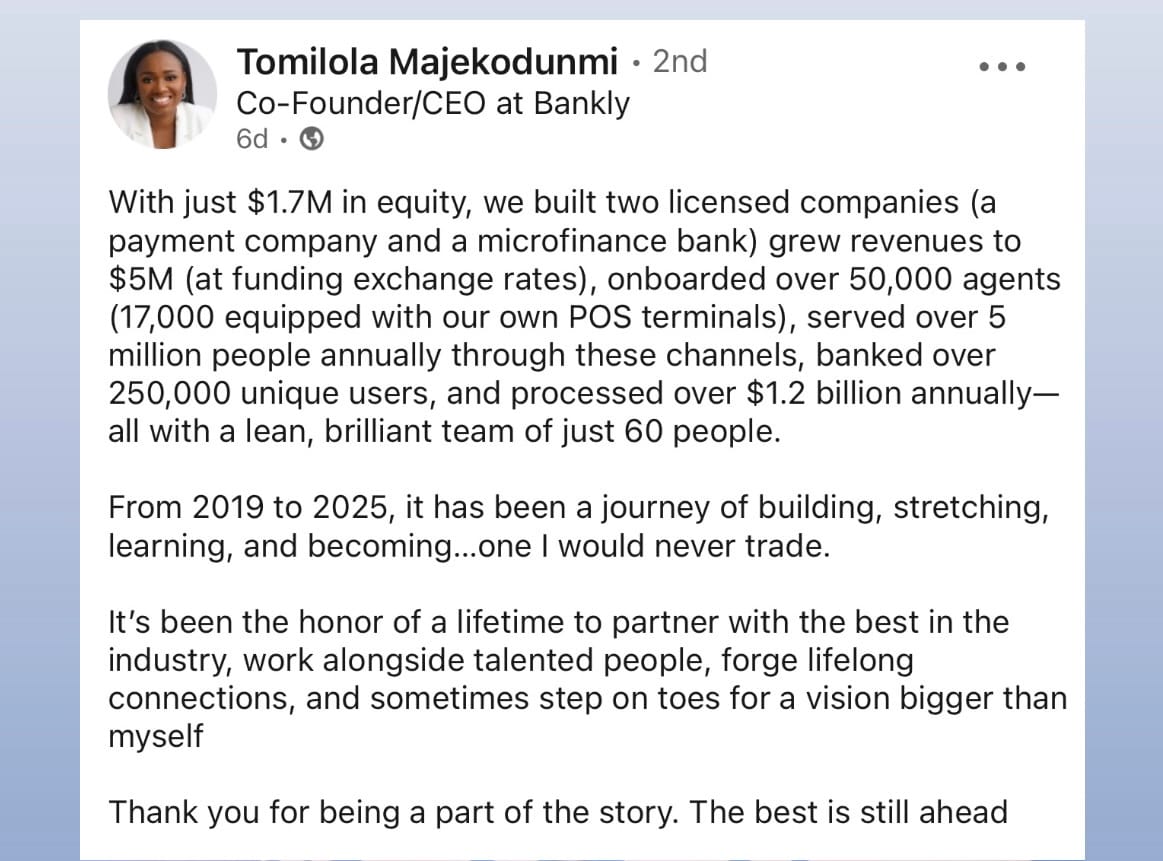Click the "$5M" revenue figure
This screenshot has width=1163, height=861.
pos(141,280)
